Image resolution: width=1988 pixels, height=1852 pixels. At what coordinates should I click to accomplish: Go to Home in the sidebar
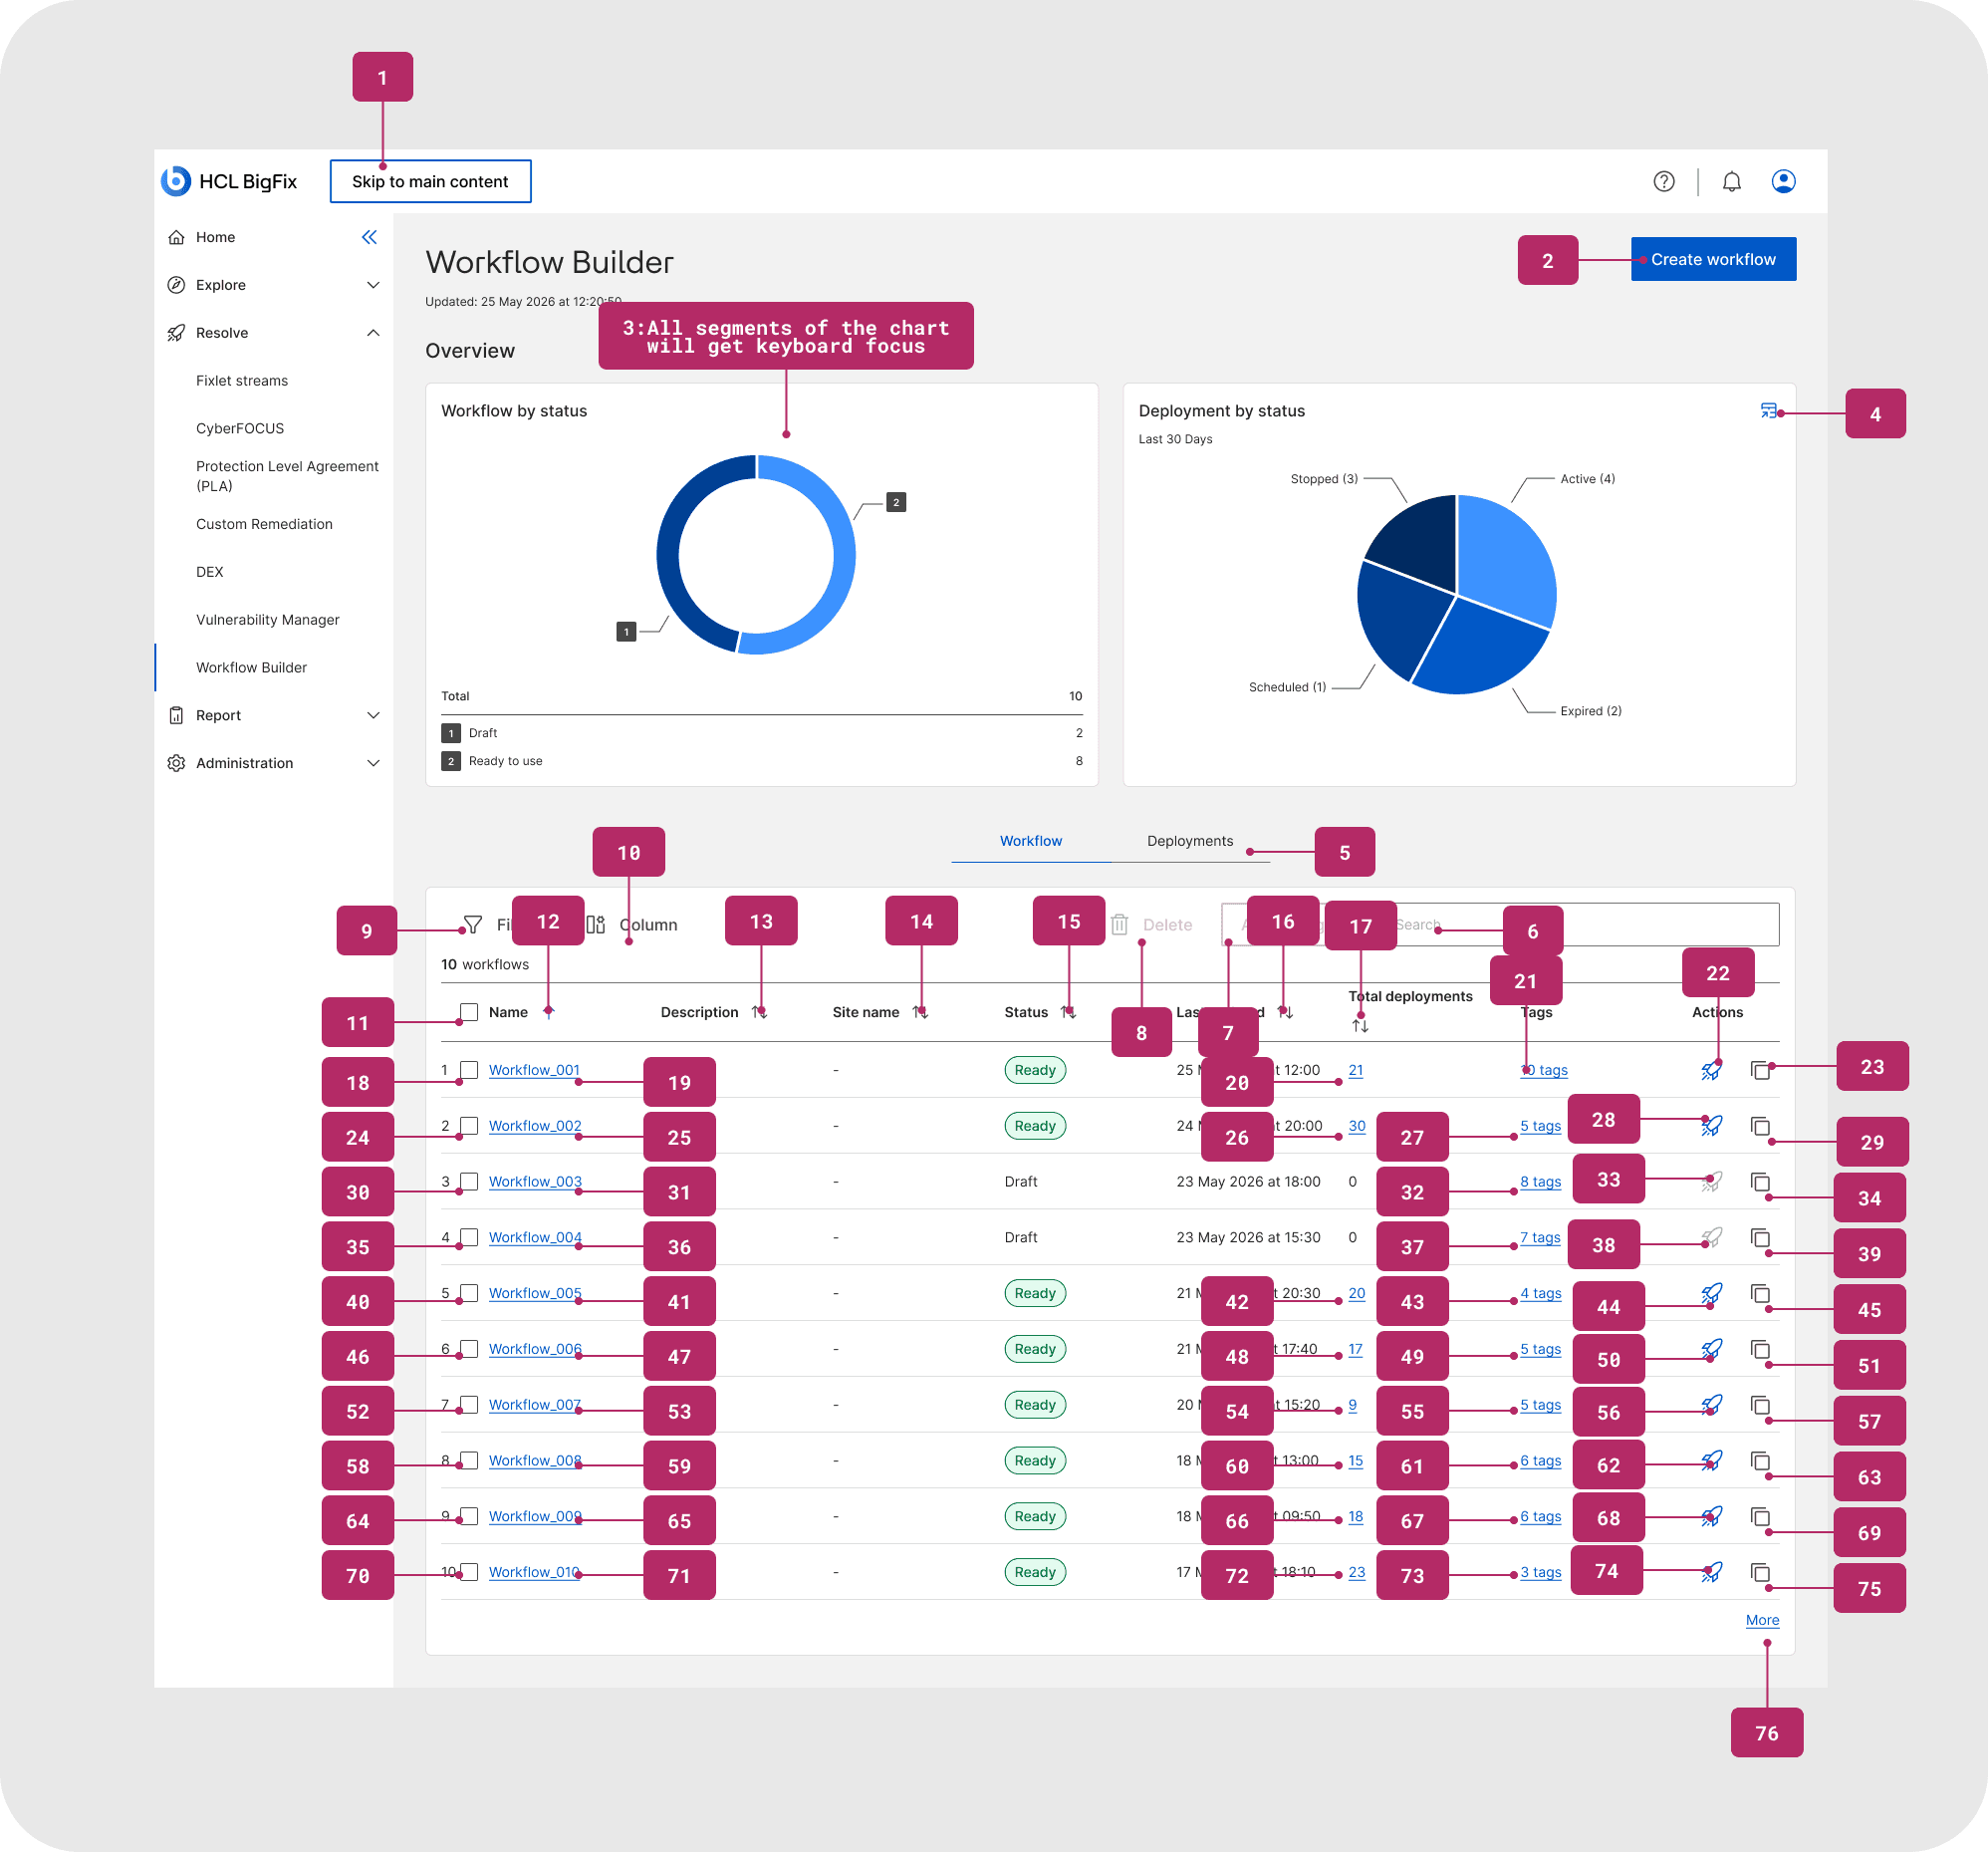pos(216,237)
